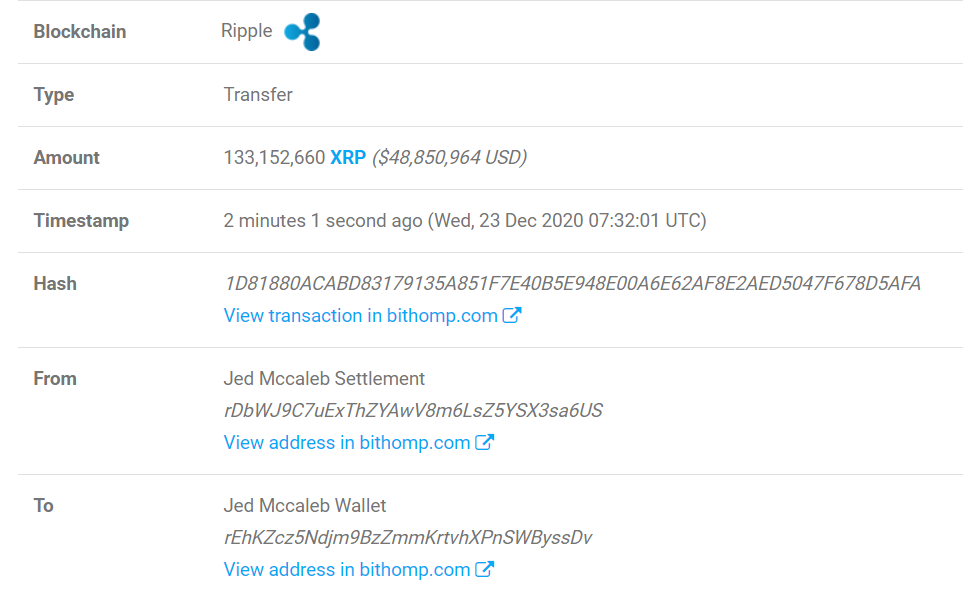Open "View transaction in bithomp.com" link text

point(360,316)
